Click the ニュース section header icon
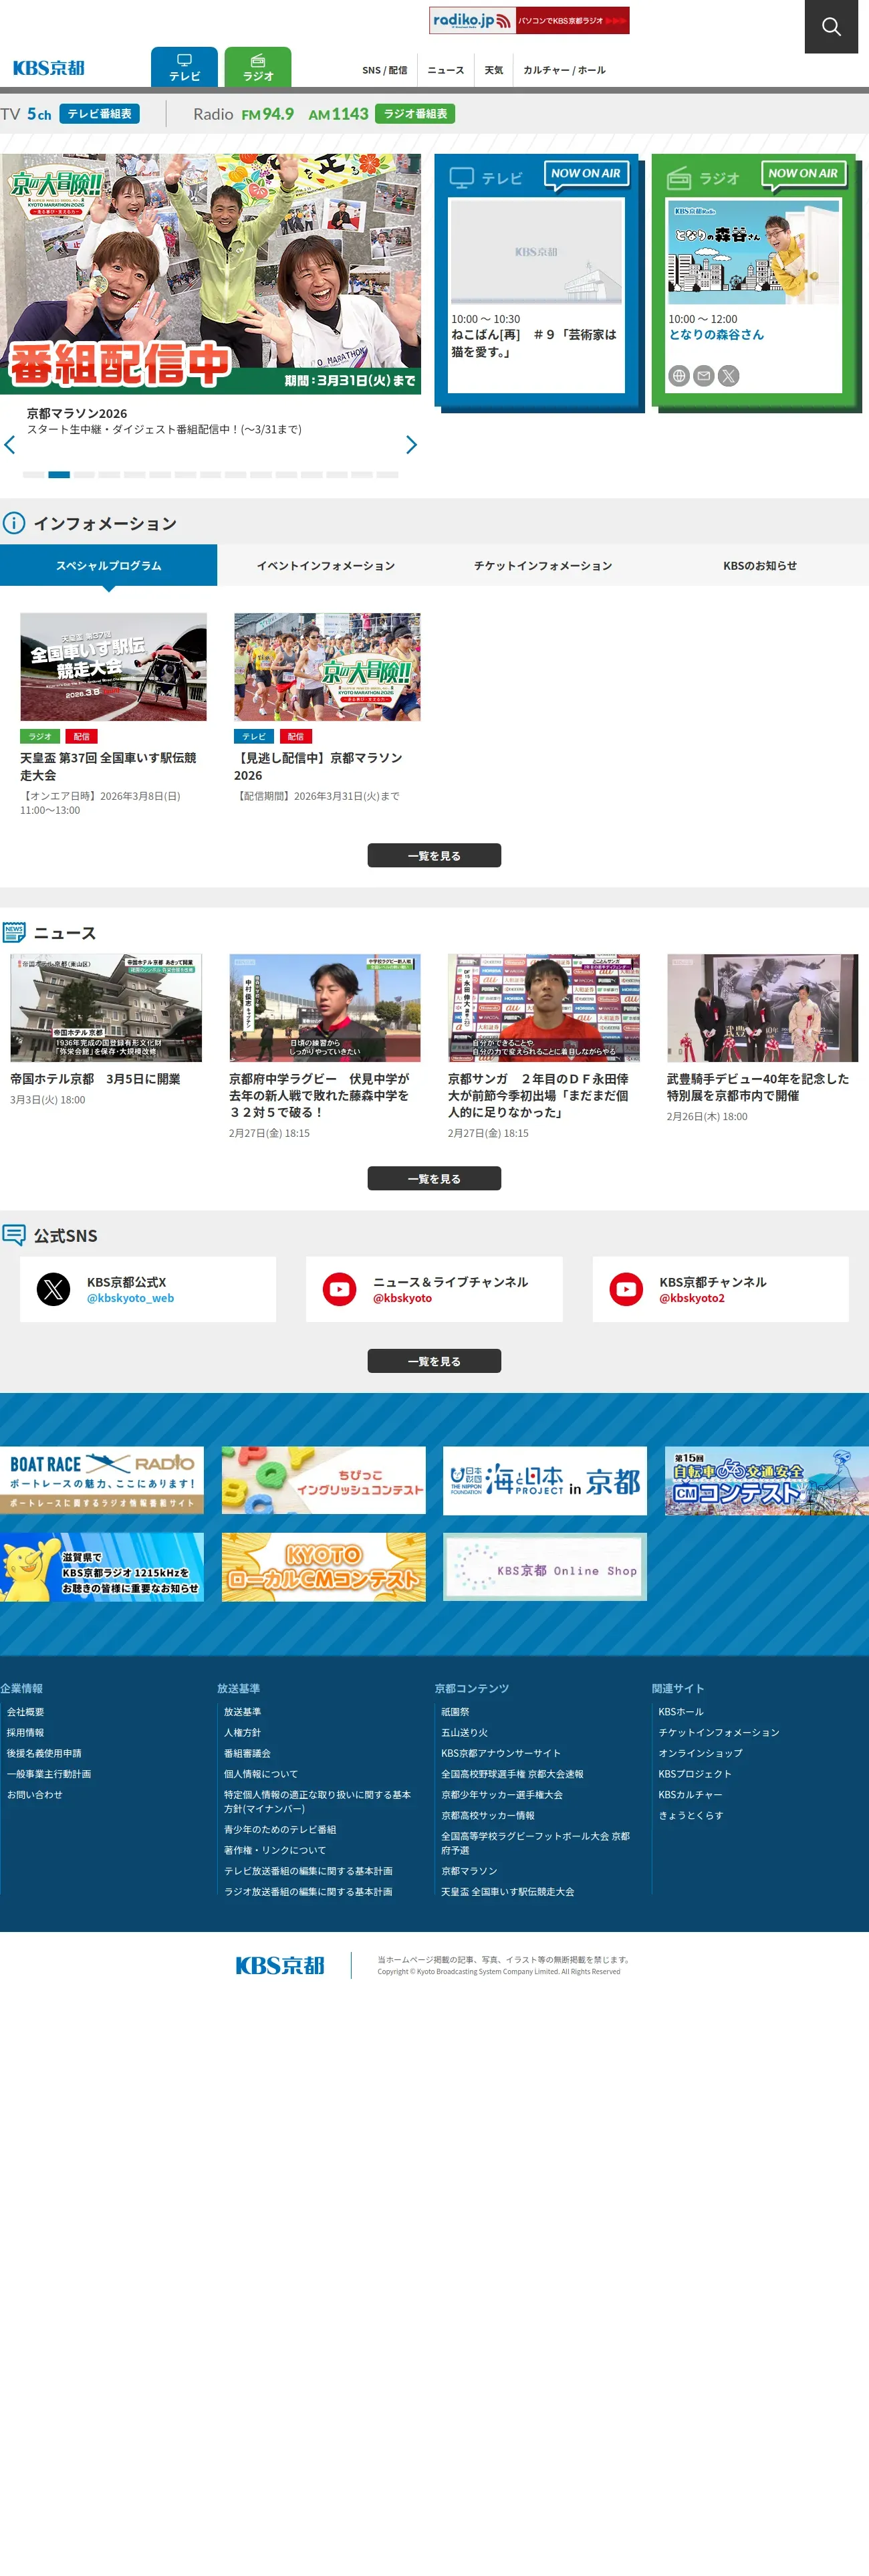 point(14,933)
